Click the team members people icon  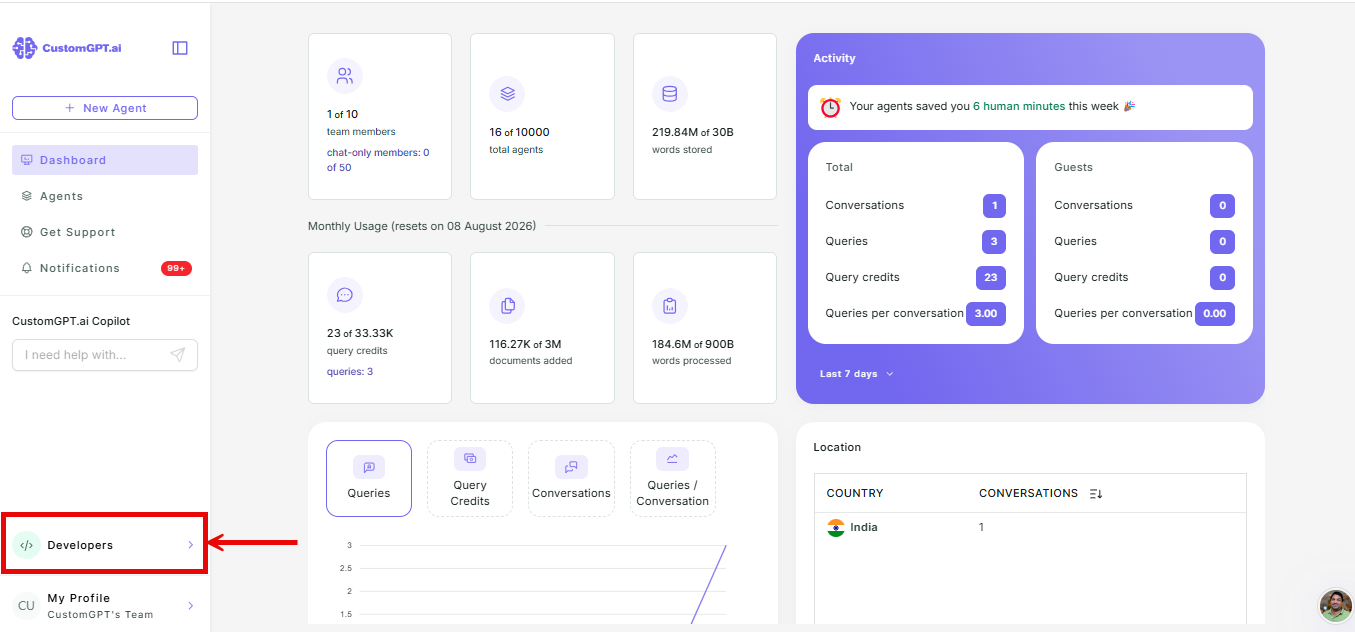click(x=345, y=76)
